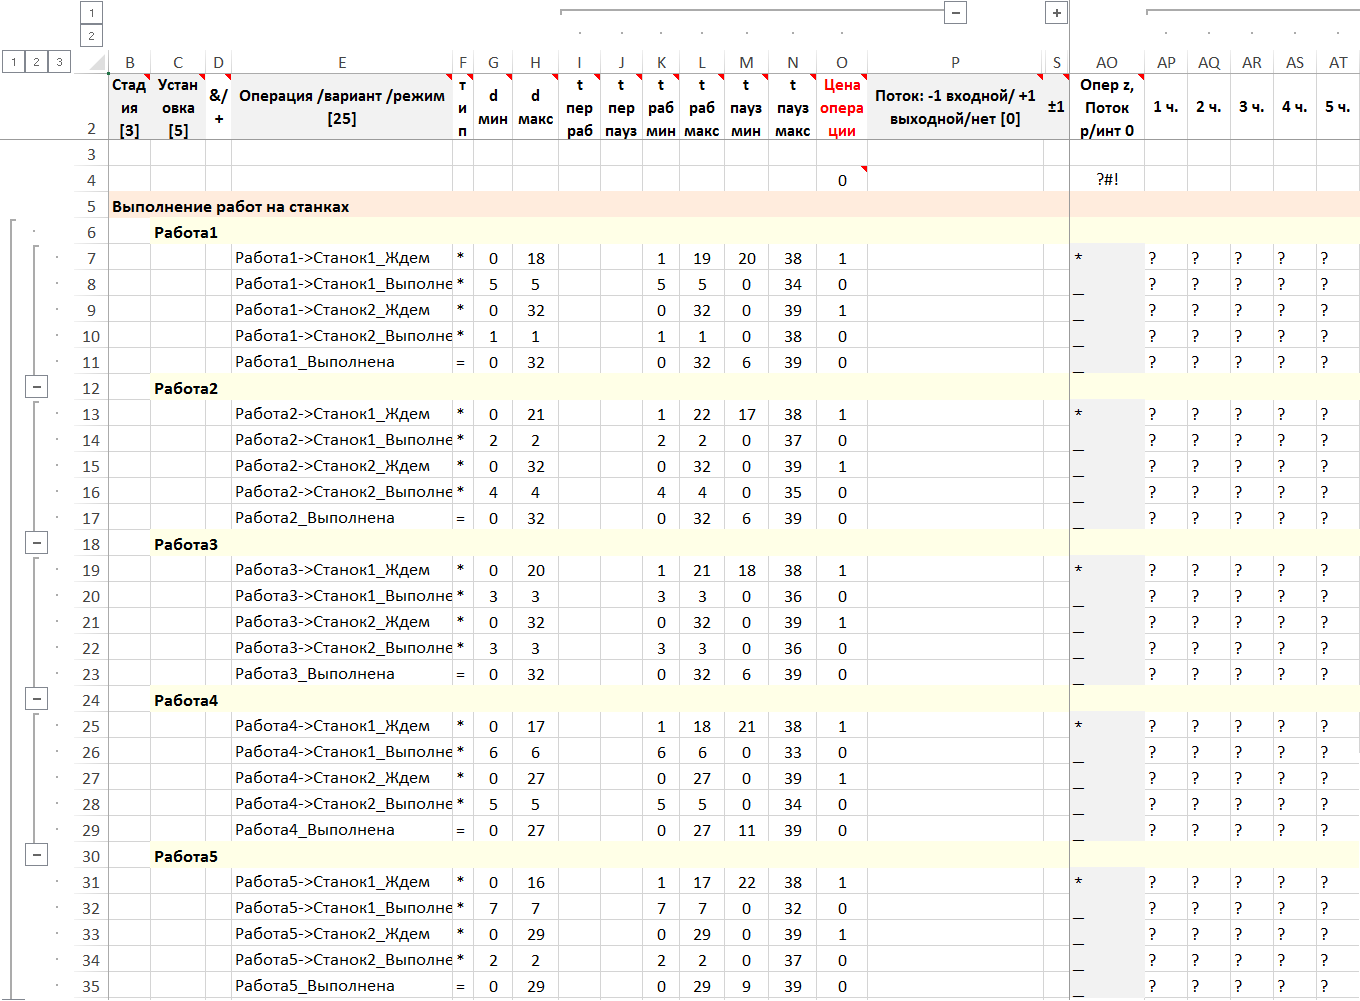This screenshot has width=1360, height=1001.
Task: Show all rows with outline level 3 button
Action: click(59, 62)
